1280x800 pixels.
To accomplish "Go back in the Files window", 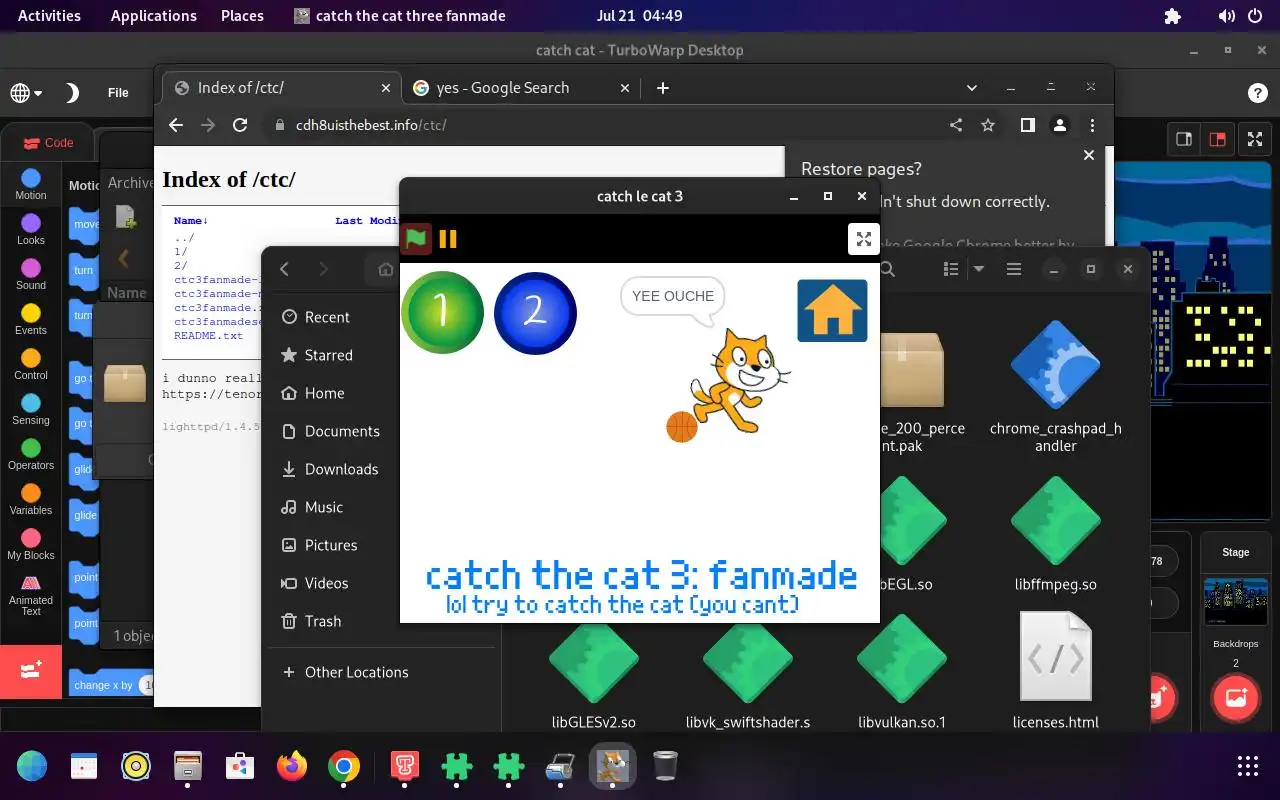I will (285, 269).
